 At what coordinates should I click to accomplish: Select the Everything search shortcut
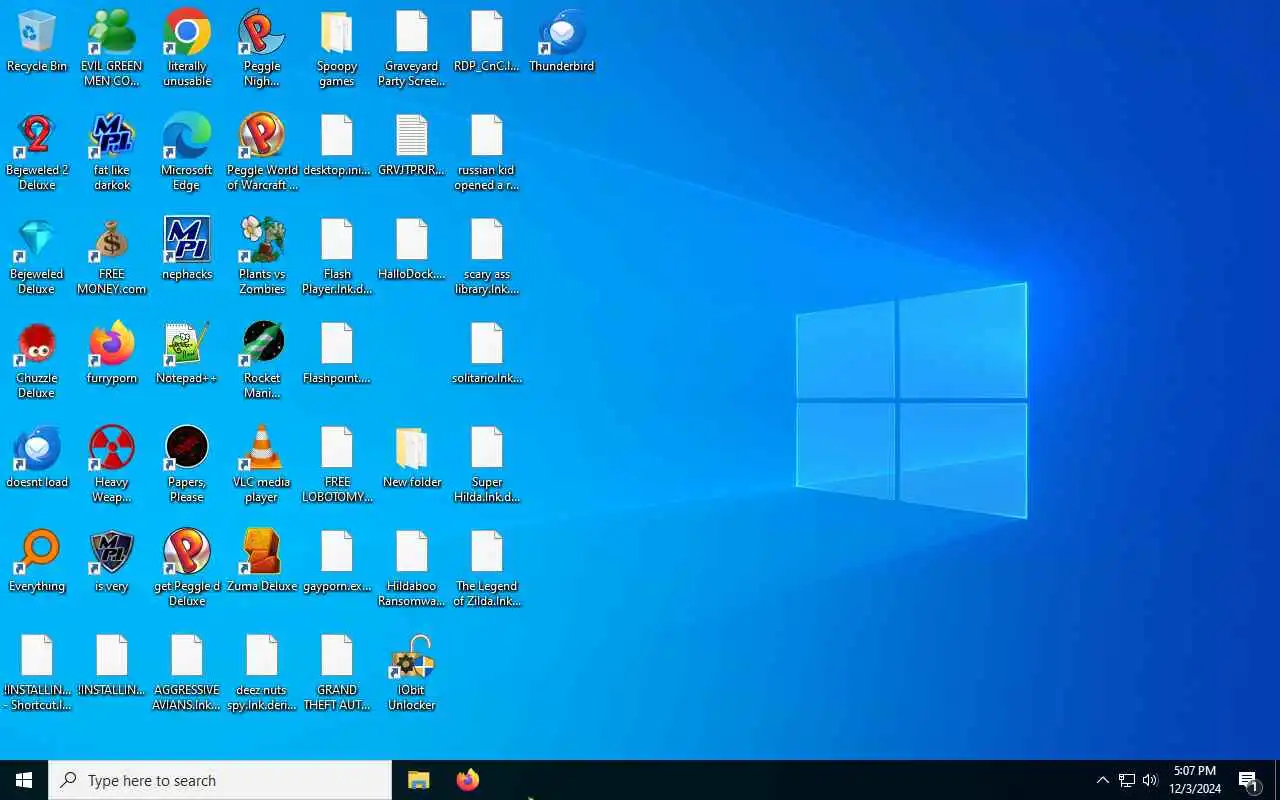click(x=37, y=562)
